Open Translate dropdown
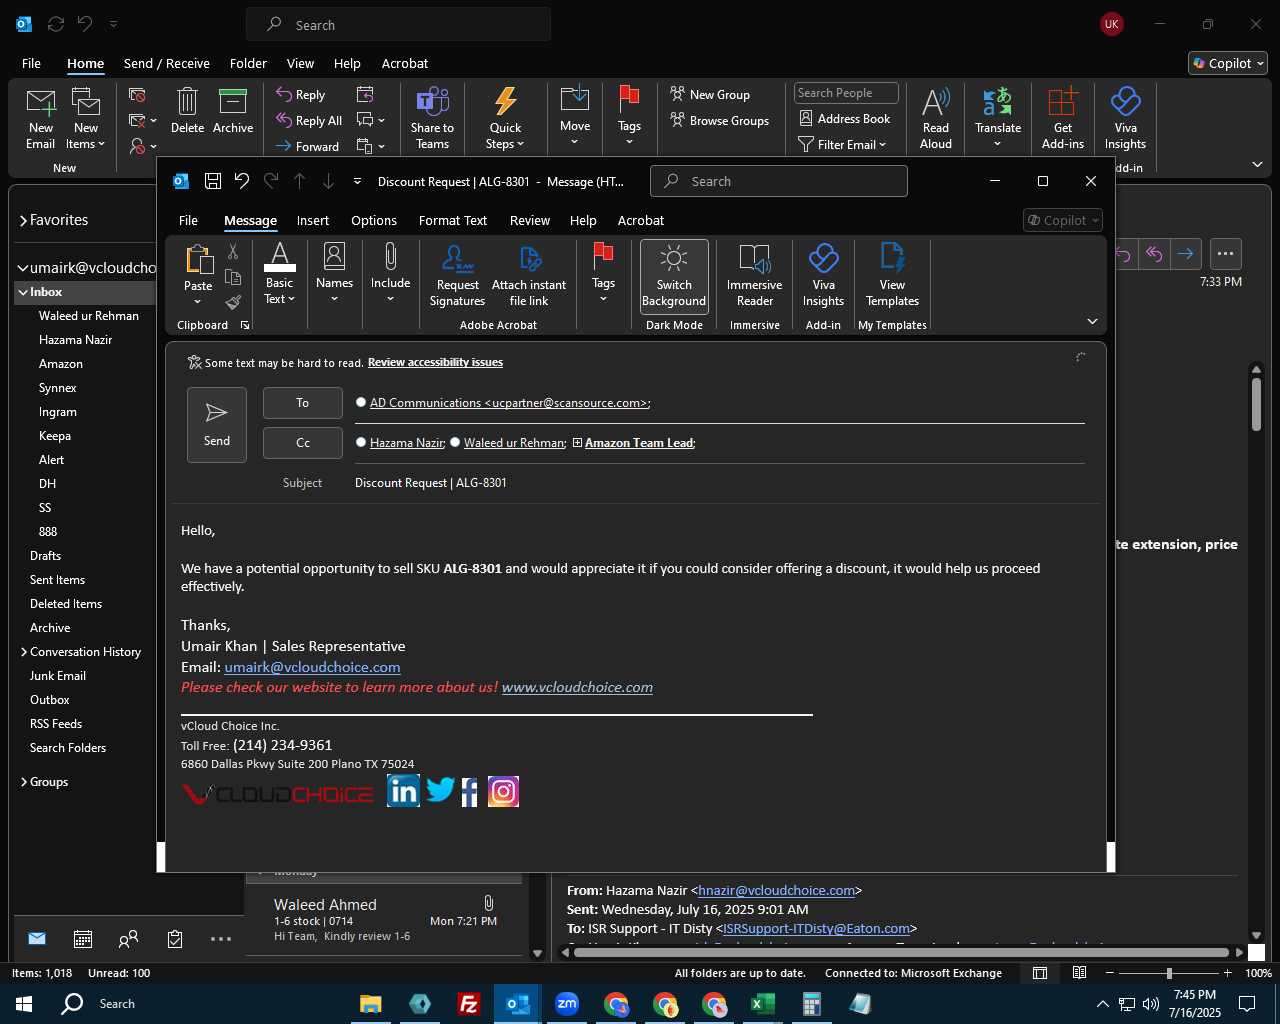Viewport: 1280px width, 1024px height. click(x=998, y=119)
